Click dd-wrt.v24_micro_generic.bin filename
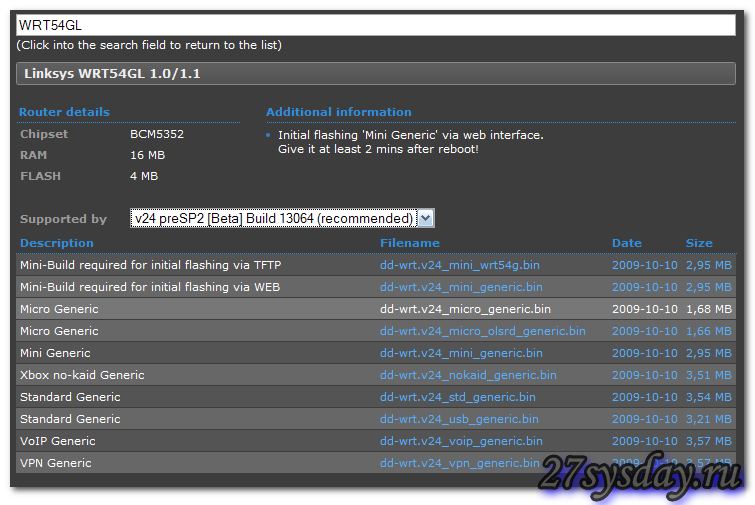755x505 pixels. [465, 309]
